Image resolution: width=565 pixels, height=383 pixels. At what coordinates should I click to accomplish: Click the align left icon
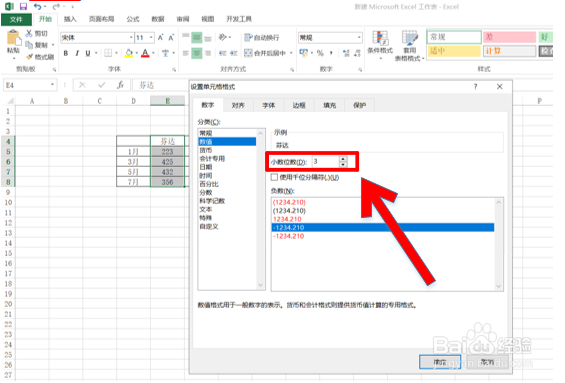click(186, 53)
